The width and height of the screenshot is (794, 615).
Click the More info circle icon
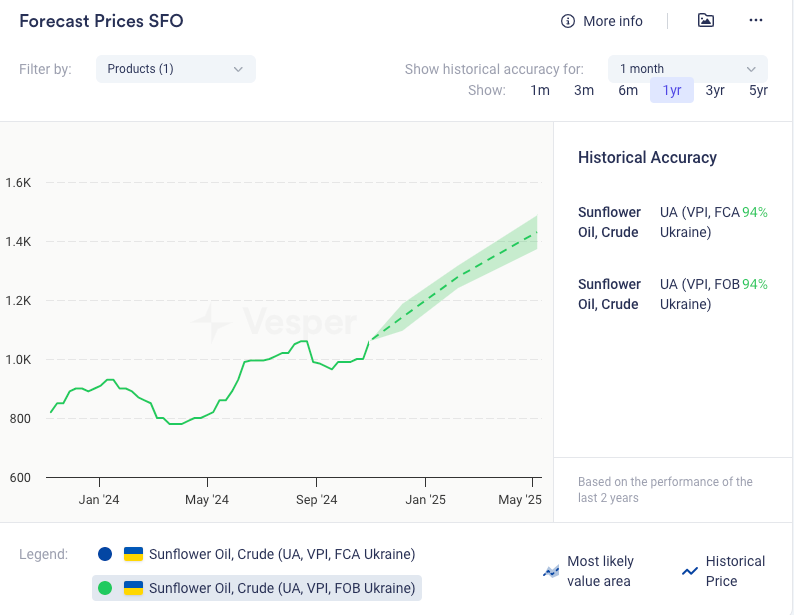tap(568, 21)
